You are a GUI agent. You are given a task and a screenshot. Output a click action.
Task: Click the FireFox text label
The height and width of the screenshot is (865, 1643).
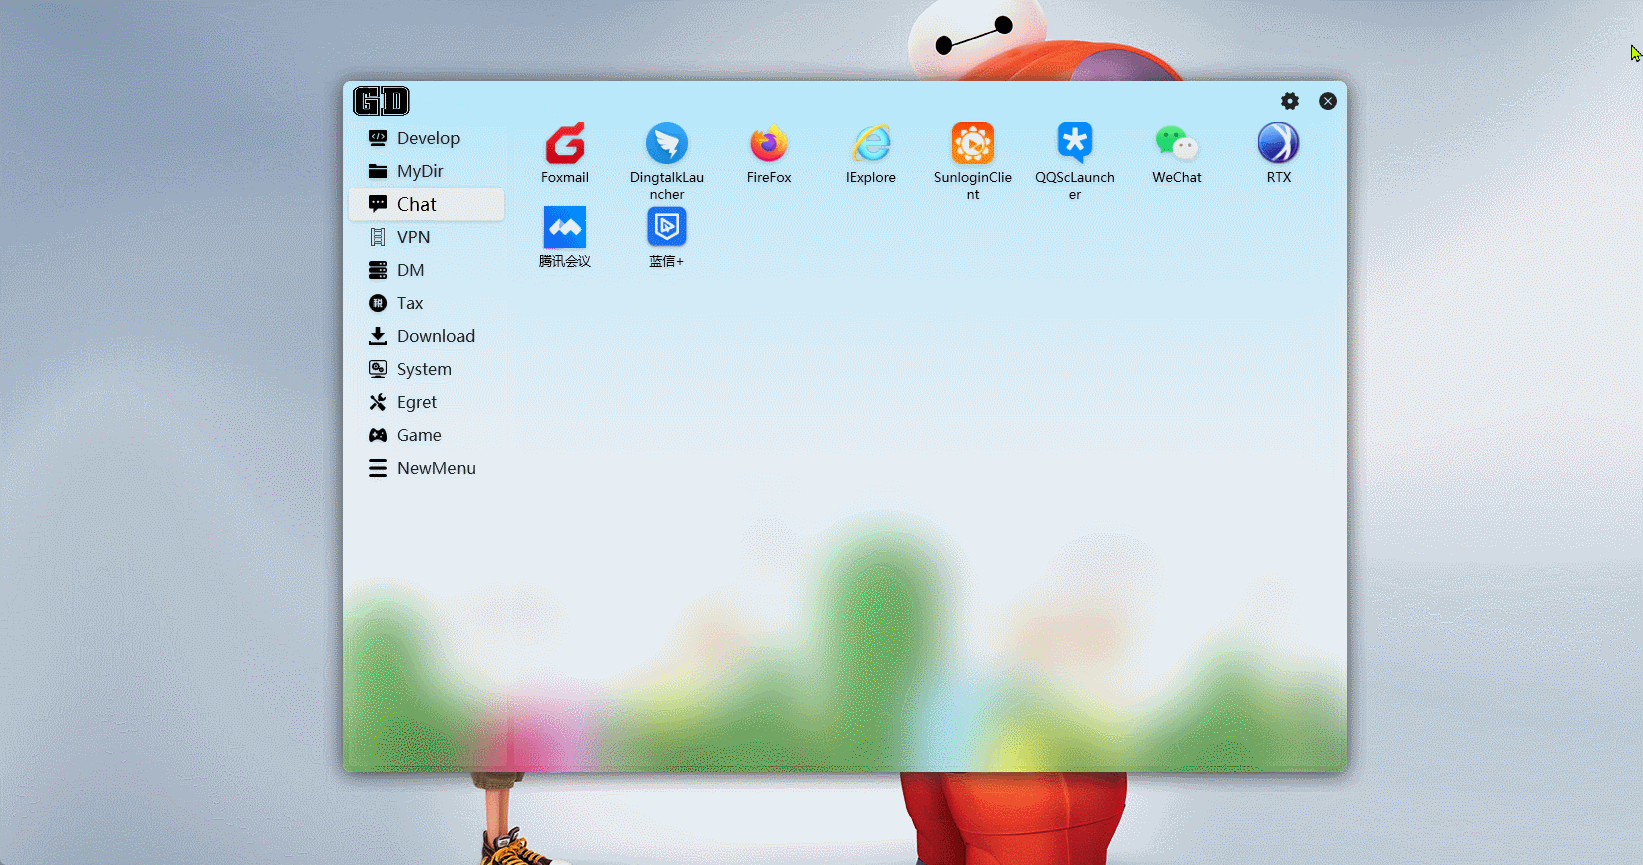tap(769, 177)
